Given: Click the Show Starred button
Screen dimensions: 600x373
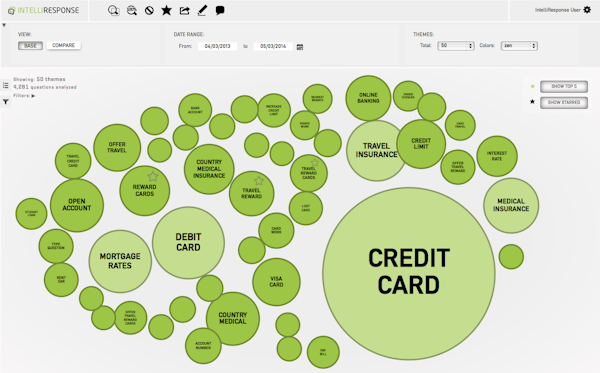Looking at the screenshot, I should (x=564, y=103).
